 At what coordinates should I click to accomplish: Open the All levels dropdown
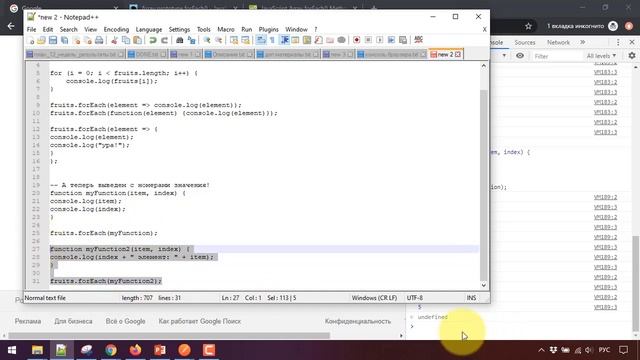point(601,56)
